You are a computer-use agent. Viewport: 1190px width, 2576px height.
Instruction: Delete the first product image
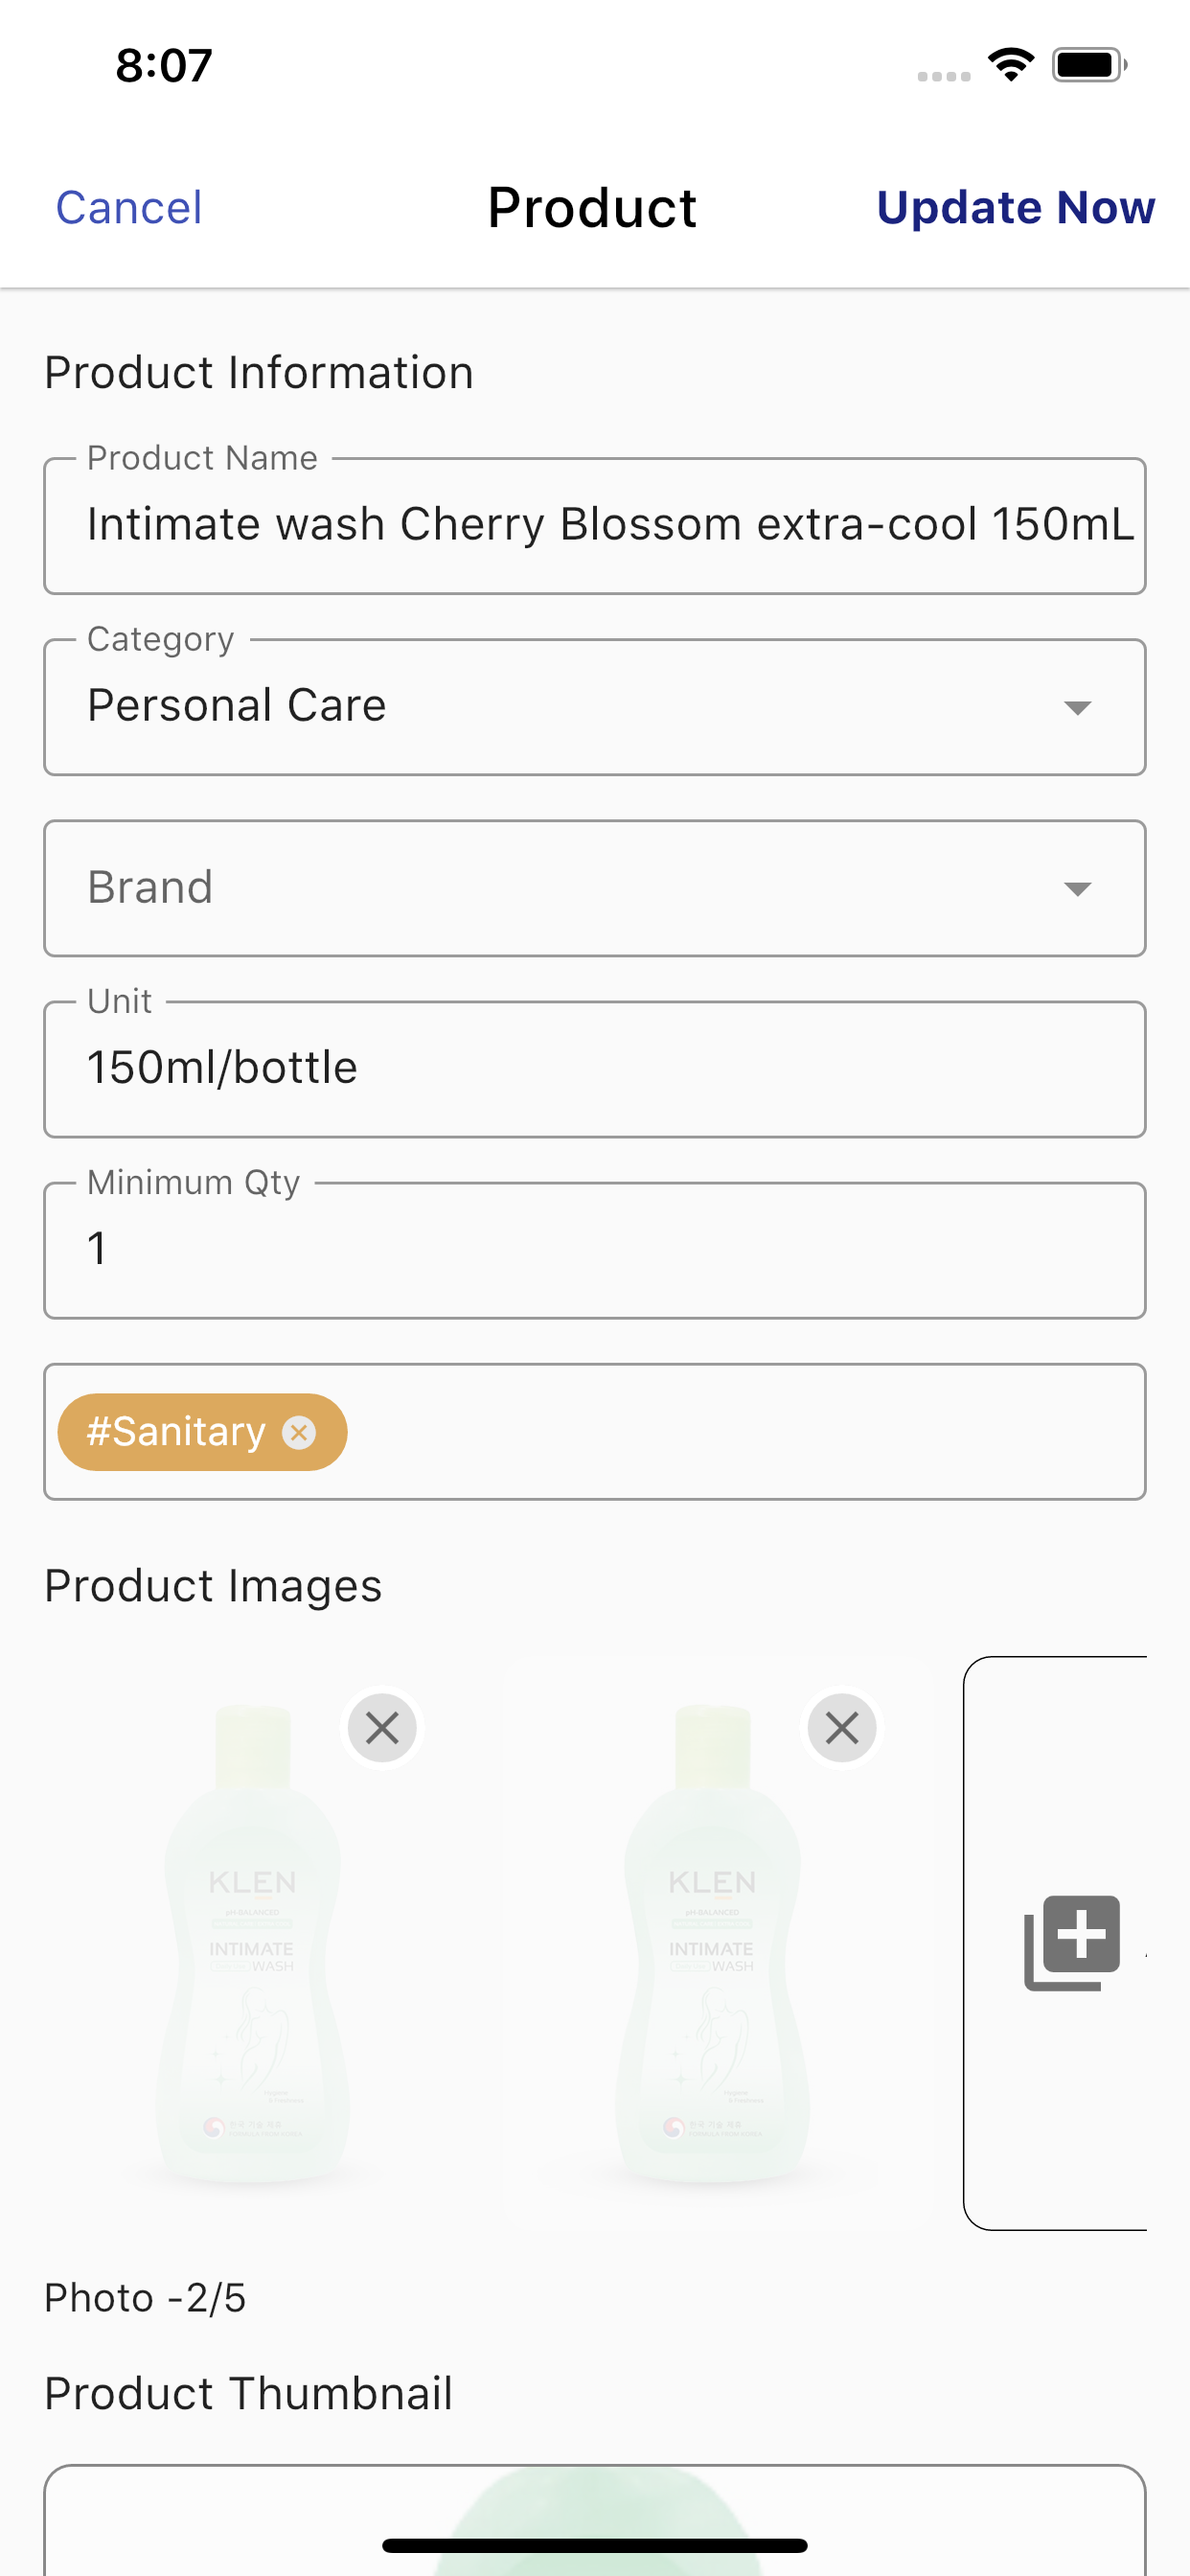coord(382,1727)
